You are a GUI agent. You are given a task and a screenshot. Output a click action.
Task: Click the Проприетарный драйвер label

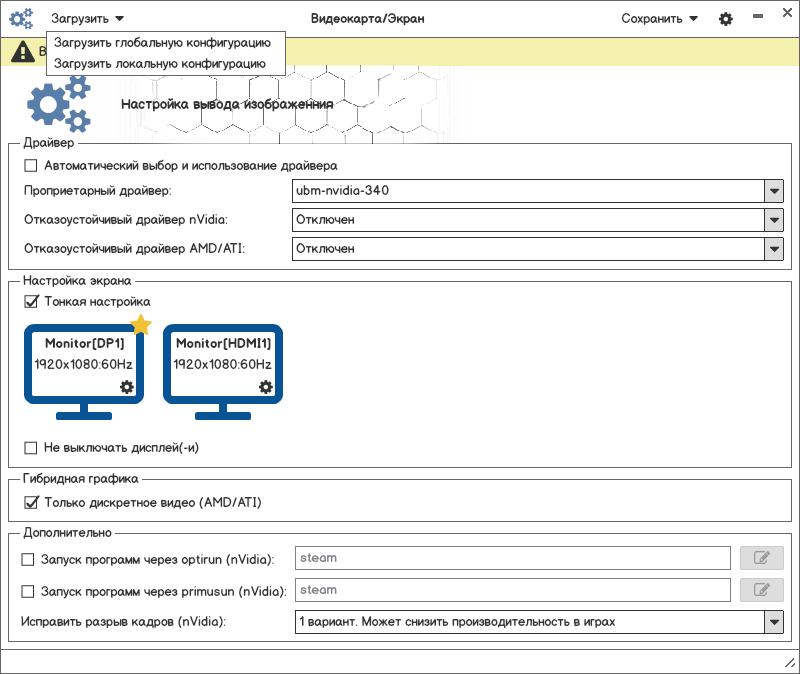pos(98,191)
